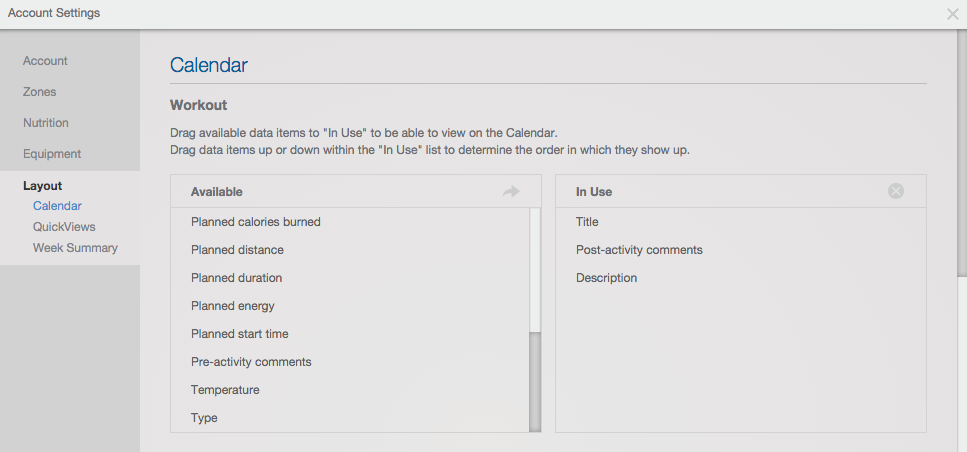Open the Zones settings section
Viewport: 967px width, 452px height.
click(39, 92)
